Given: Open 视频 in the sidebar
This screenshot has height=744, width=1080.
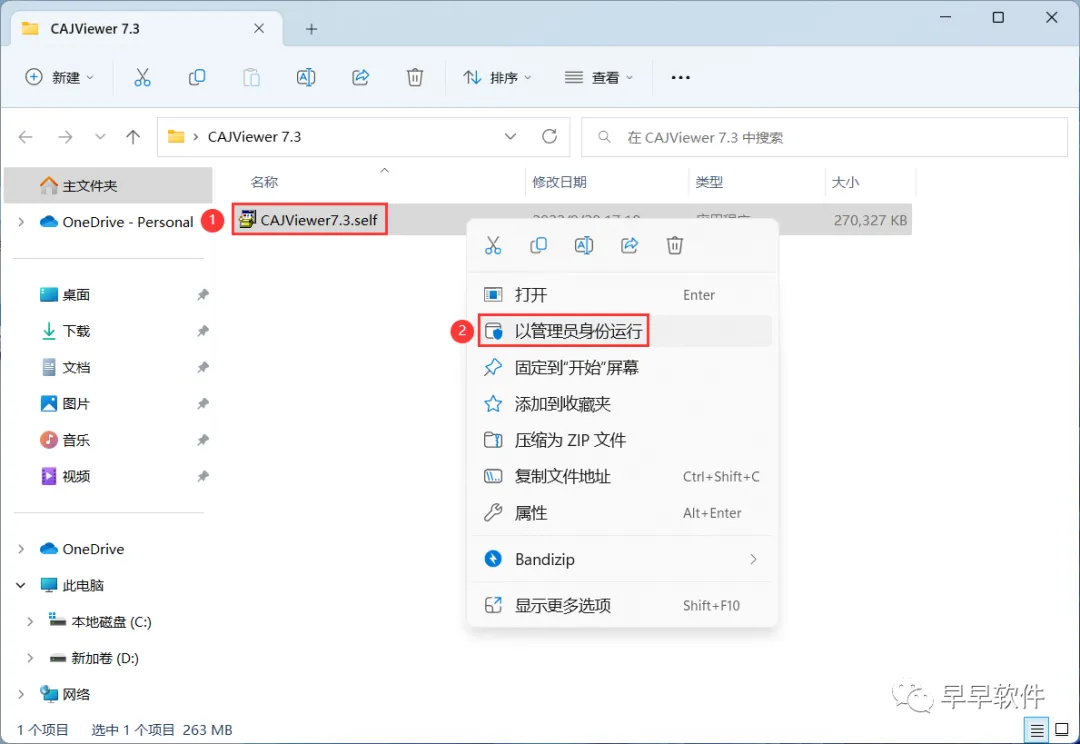Looking at the screenshot, I should coord(76,477).
